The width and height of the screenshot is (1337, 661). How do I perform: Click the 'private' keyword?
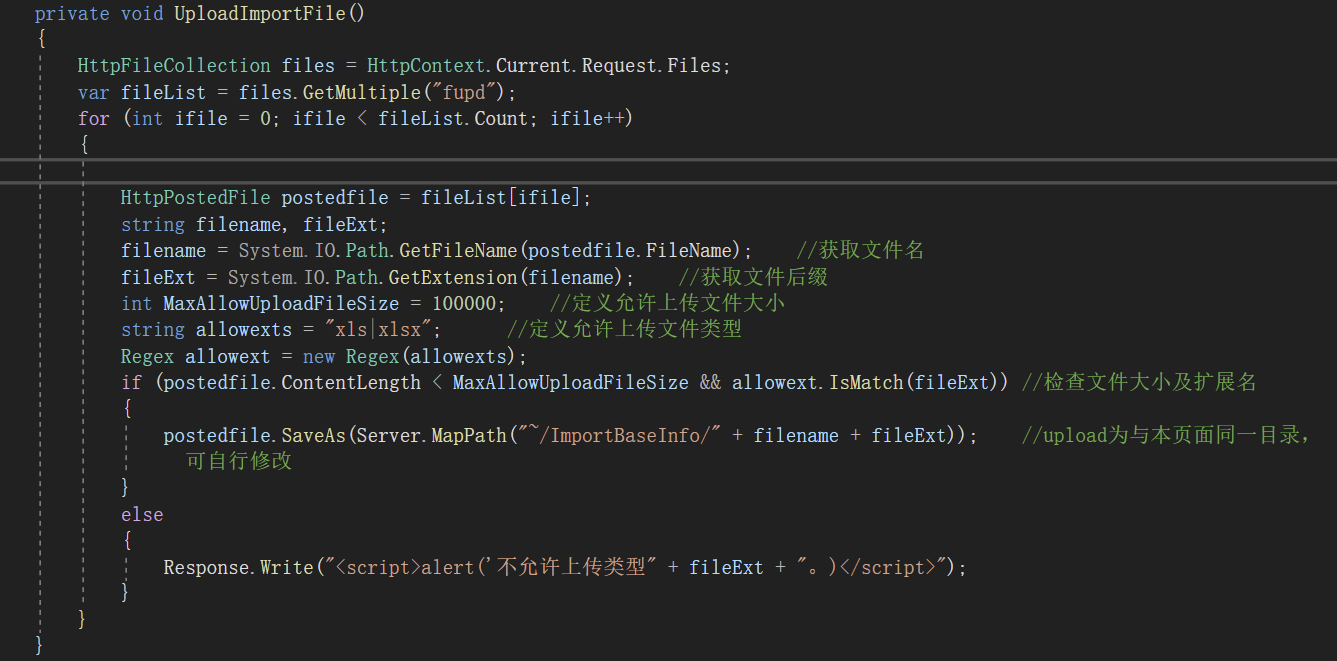(72, 14)
